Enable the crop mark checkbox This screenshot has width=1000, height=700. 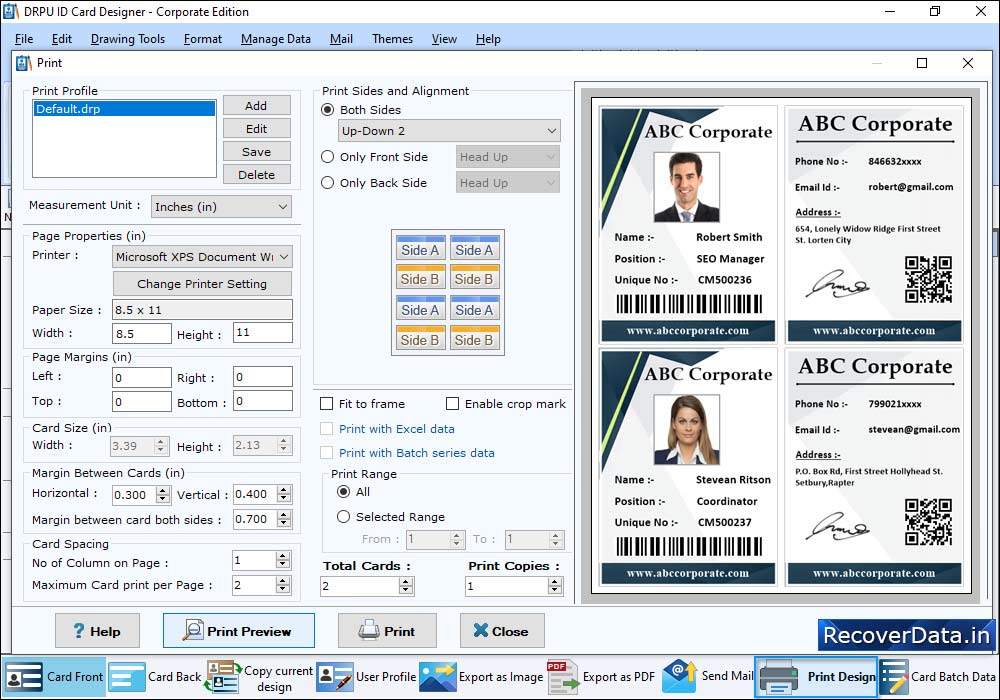452,404
